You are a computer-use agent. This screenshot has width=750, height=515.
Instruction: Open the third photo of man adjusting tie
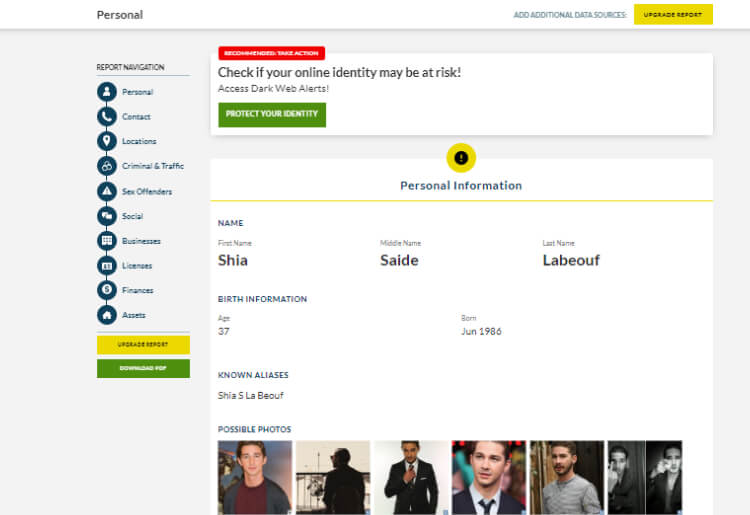point(411,477)
